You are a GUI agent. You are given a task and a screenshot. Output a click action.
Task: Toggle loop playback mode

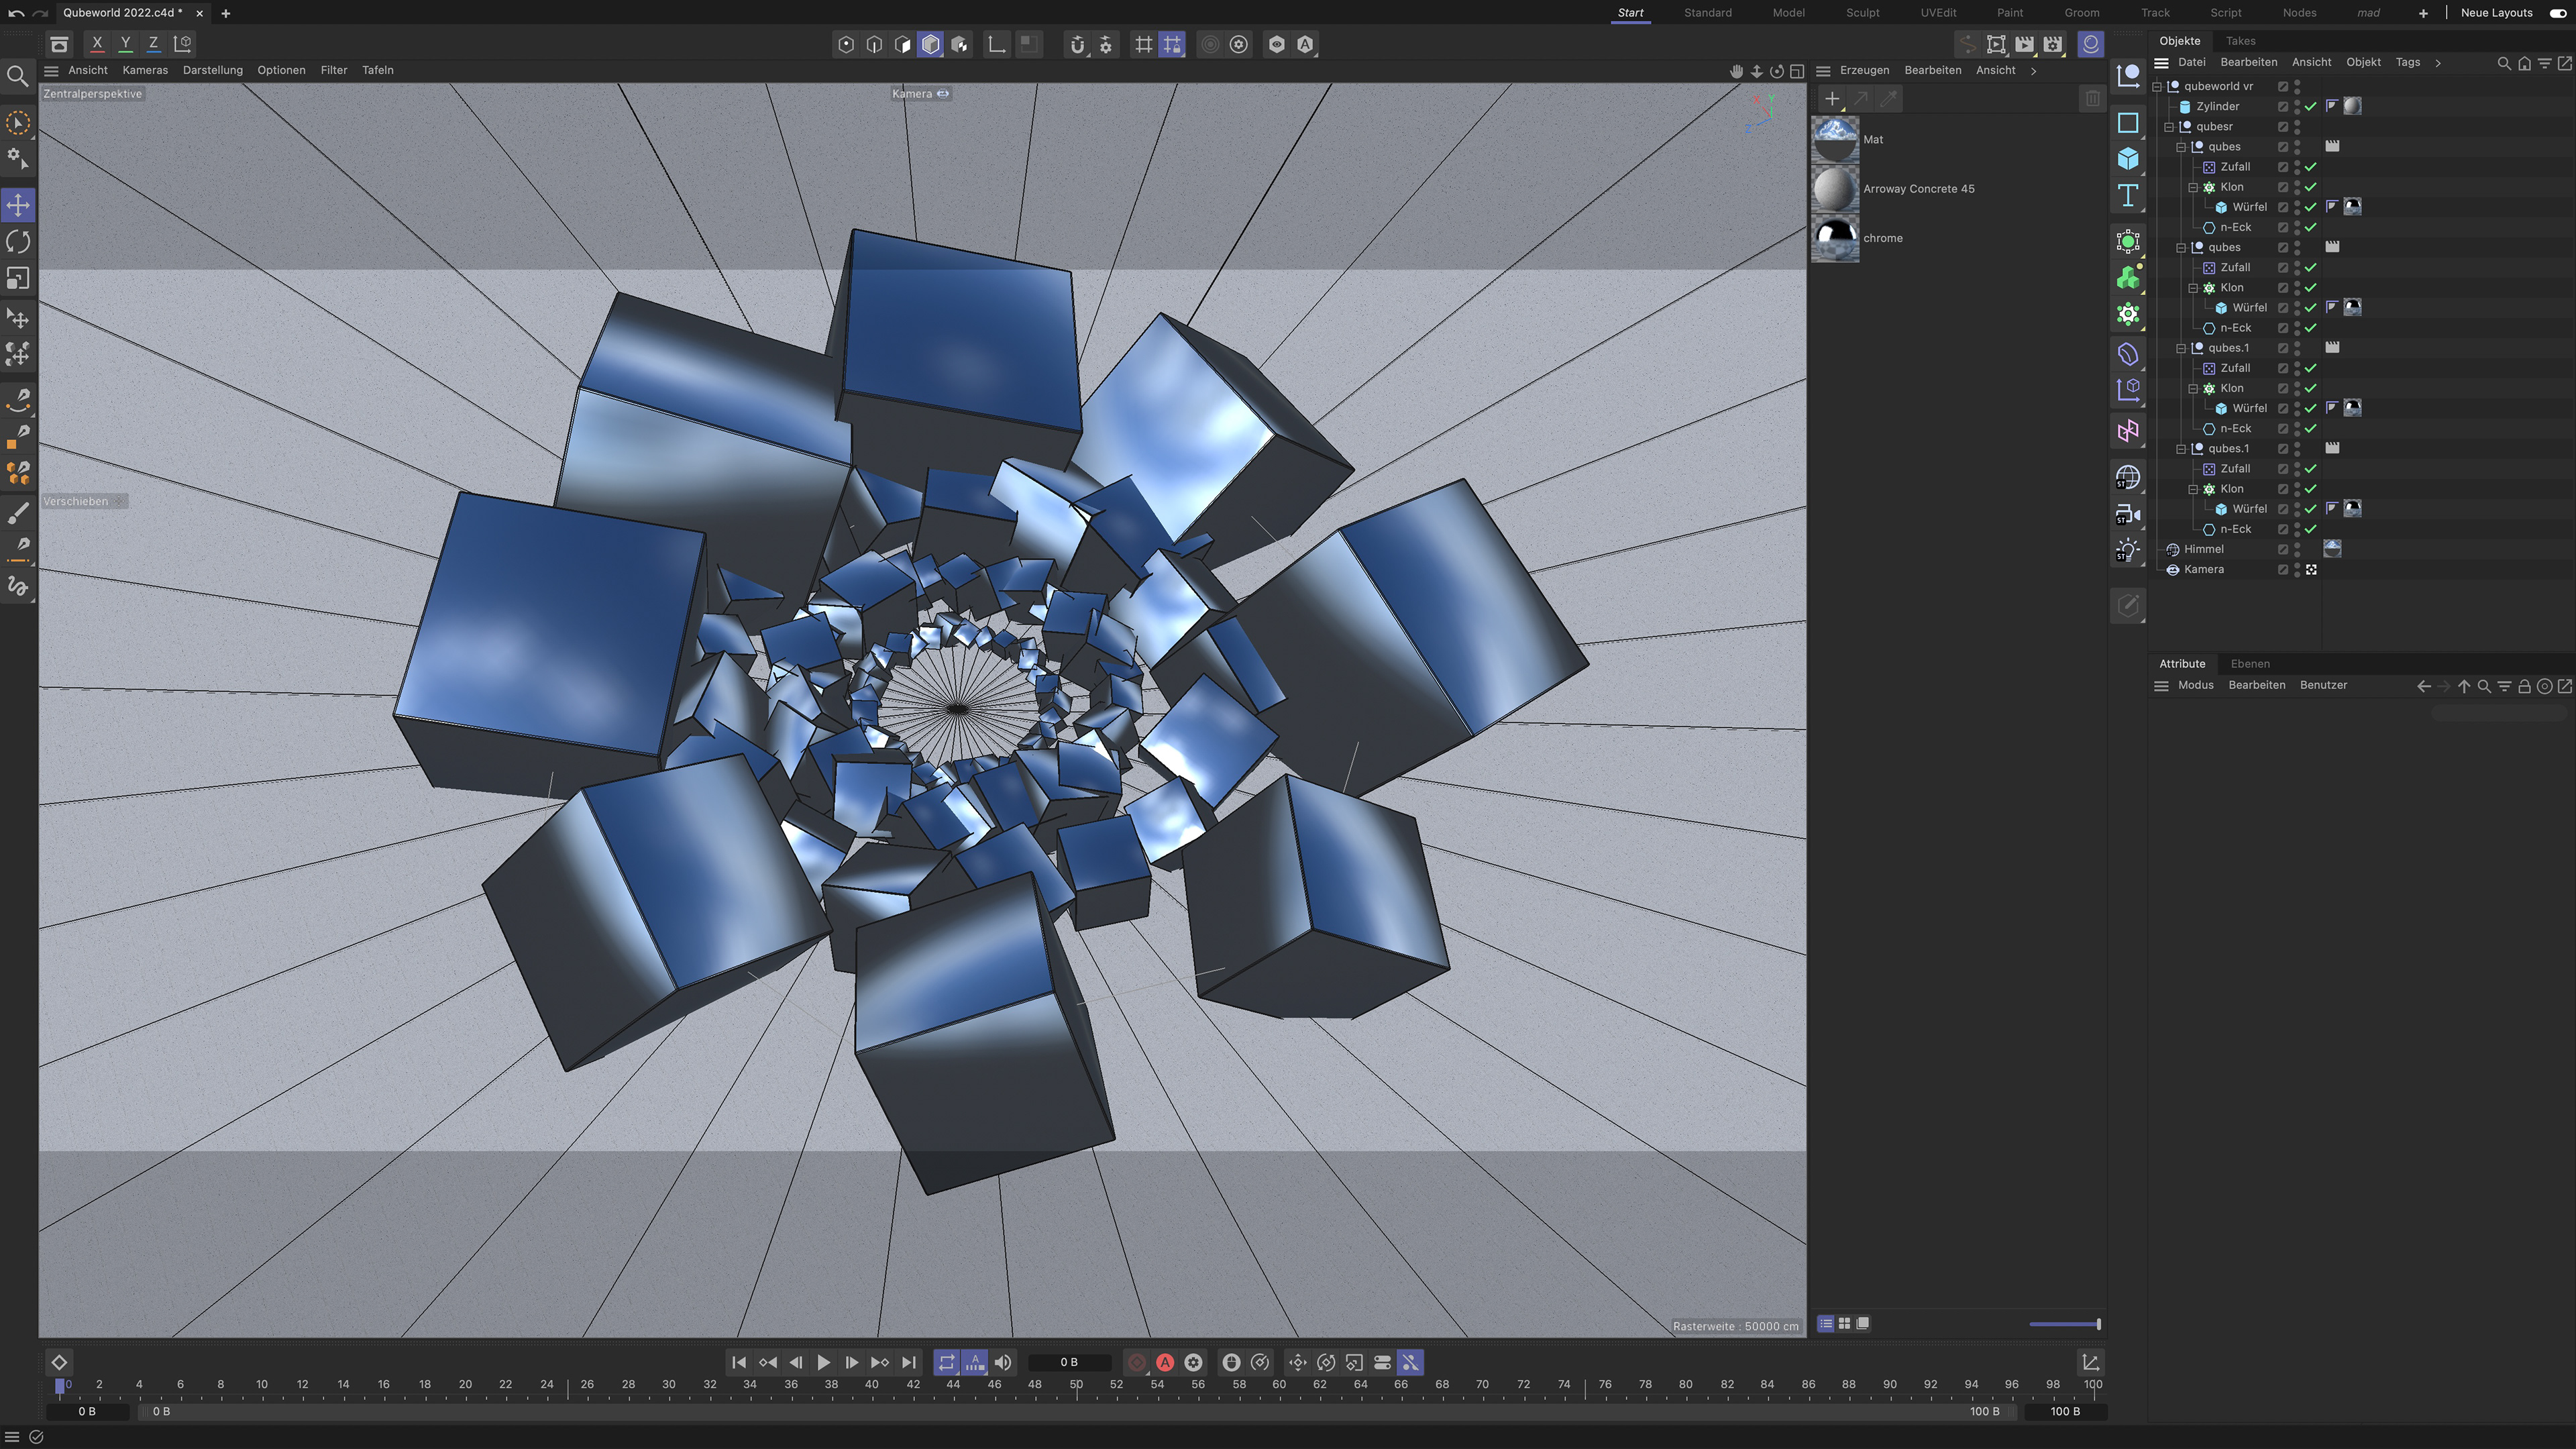pos(946,1363)
